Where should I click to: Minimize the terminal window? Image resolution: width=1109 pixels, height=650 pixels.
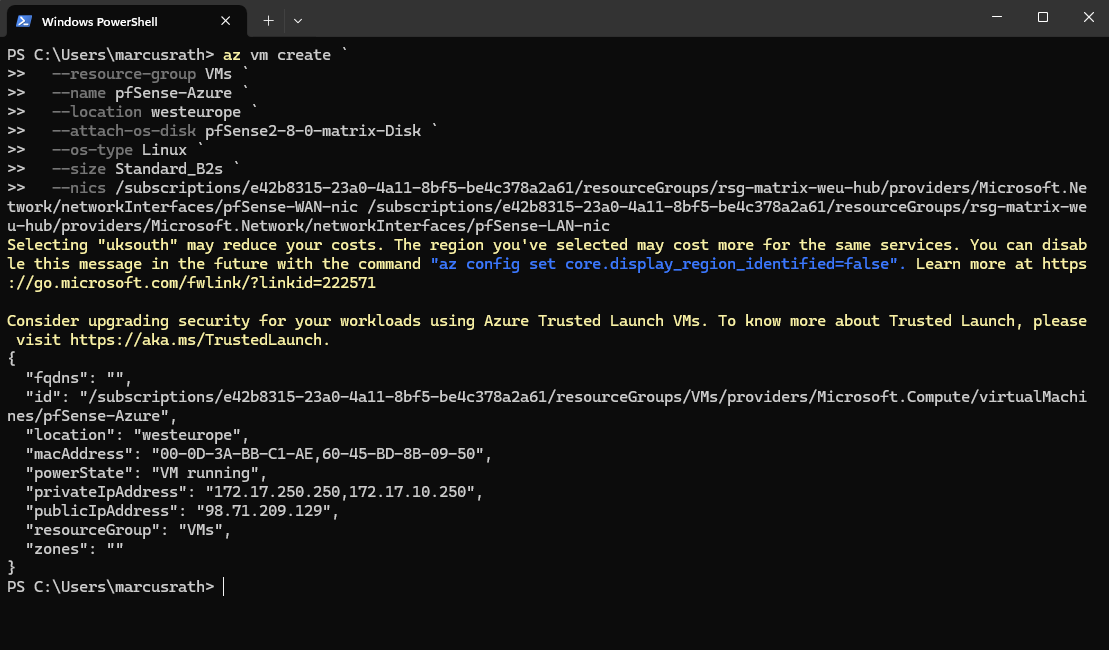click(x=996, y=17)
